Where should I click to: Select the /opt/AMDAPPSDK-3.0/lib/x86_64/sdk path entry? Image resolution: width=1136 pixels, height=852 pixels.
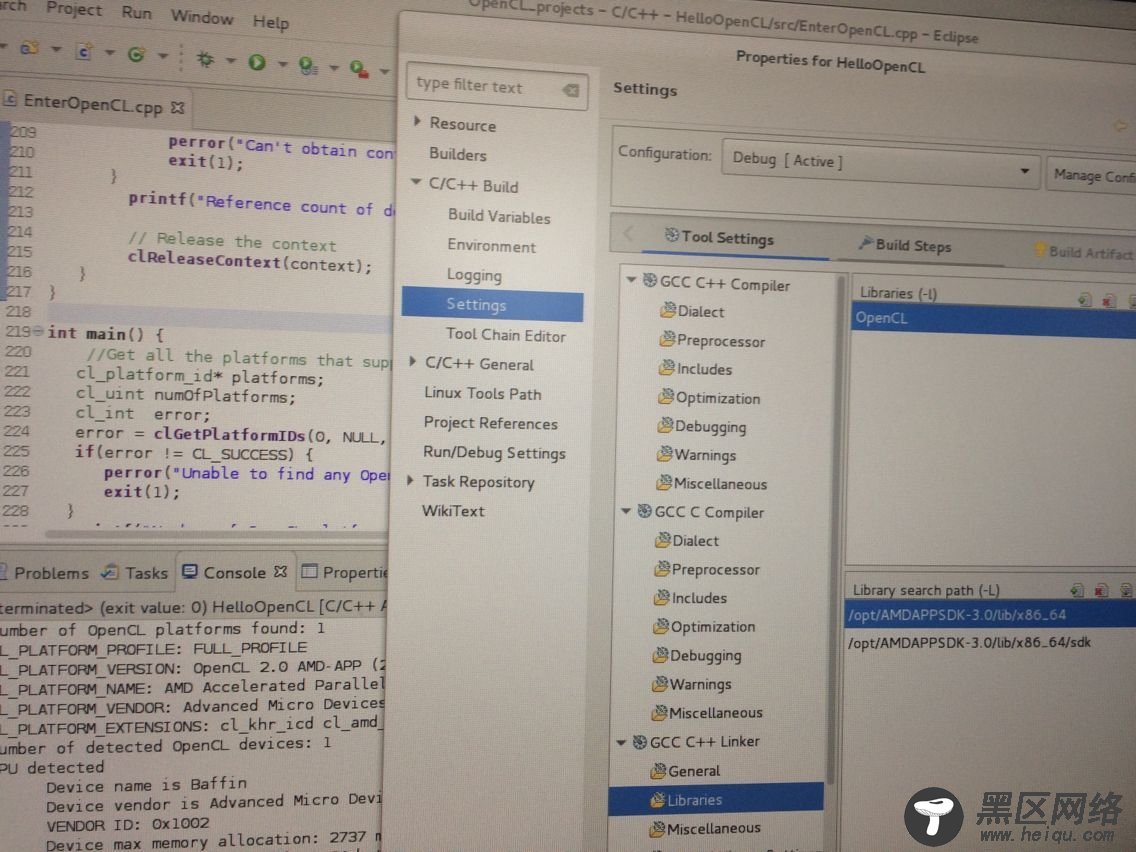969,643
